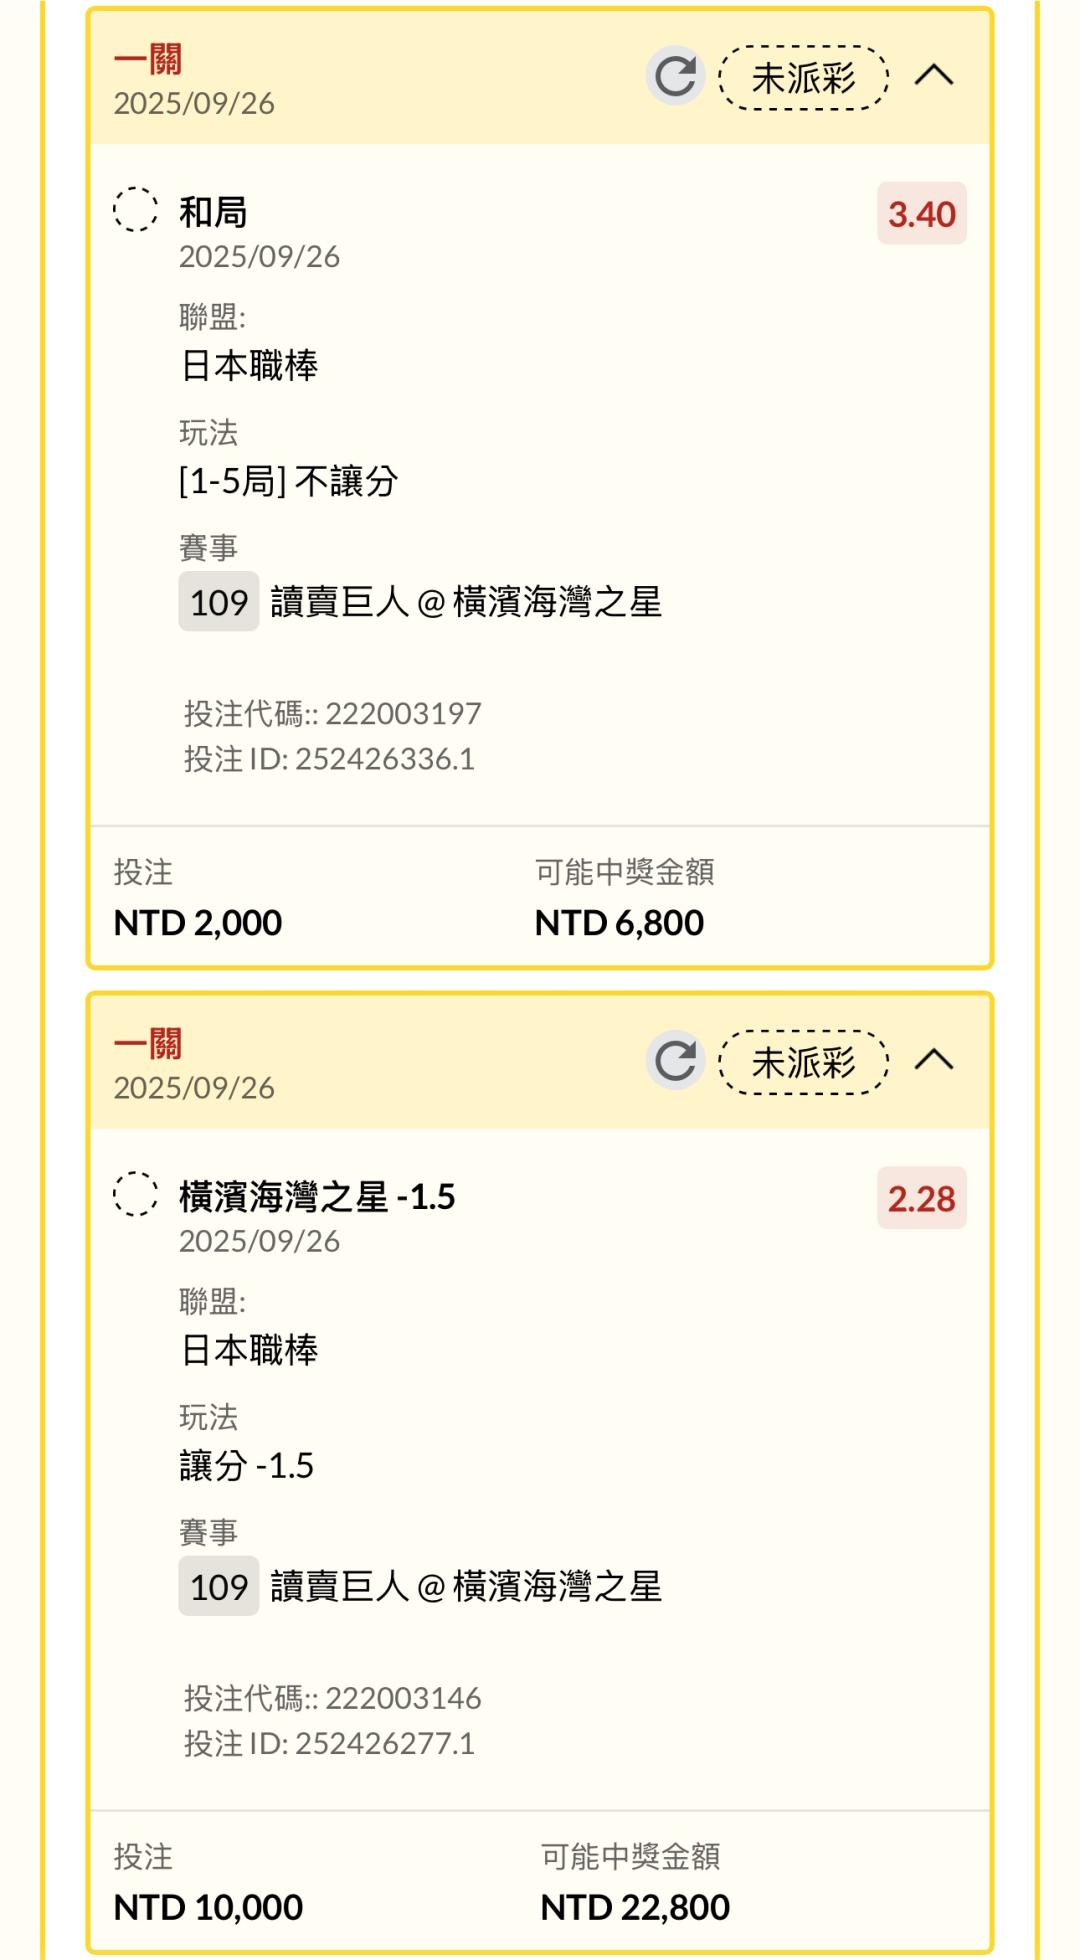This screenshot has height=1960, width=1080.
Task: Click the 未派彩 status on second card
Action: [x=803, y=1061]
